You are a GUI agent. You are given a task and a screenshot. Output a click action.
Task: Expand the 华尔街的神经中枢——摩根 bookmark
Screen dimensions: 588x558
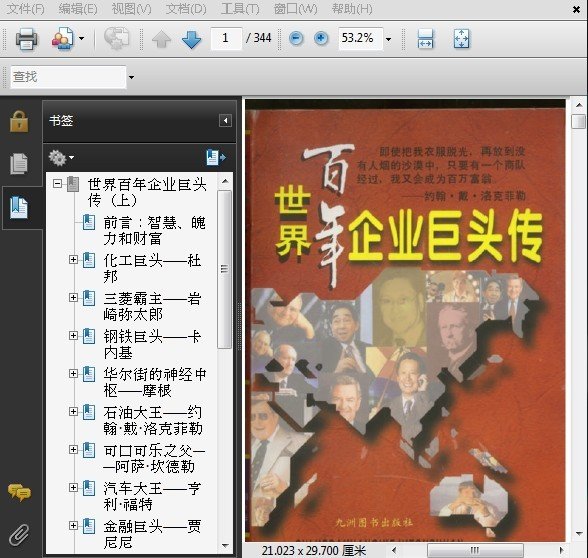tap(74, 374)
